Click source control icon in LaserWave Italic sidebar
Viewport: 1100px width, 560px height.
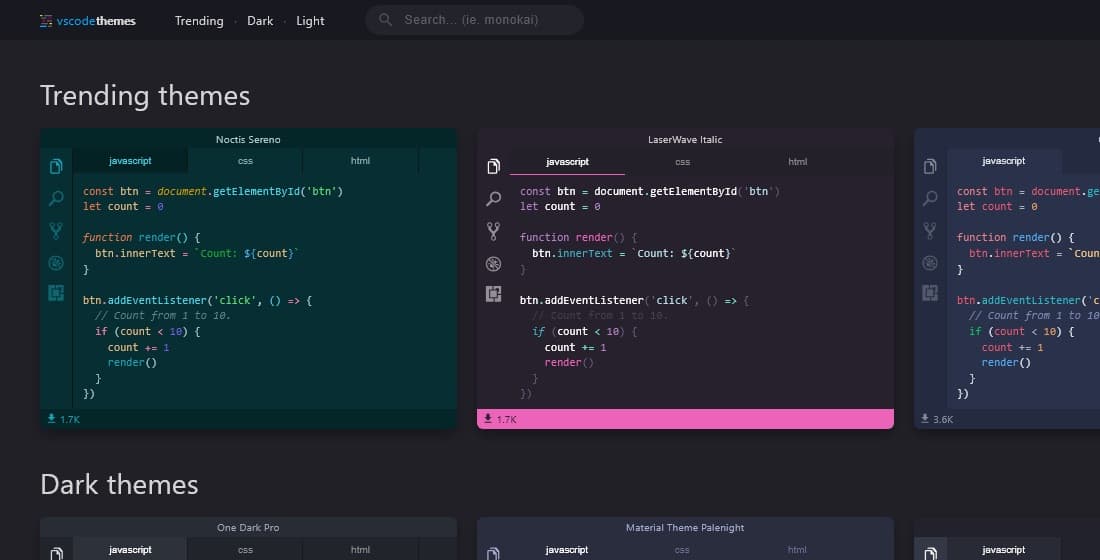493,231
